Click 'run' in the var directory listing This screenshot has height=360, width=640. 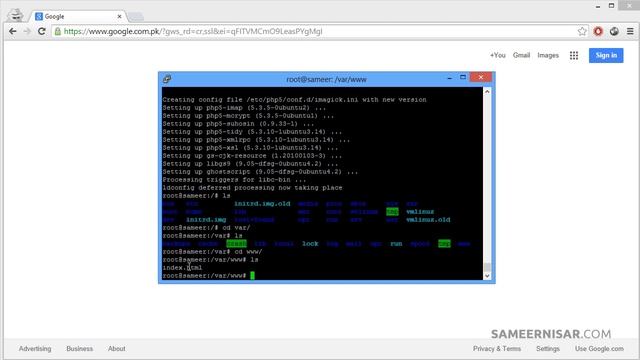[x=396, y=244]
